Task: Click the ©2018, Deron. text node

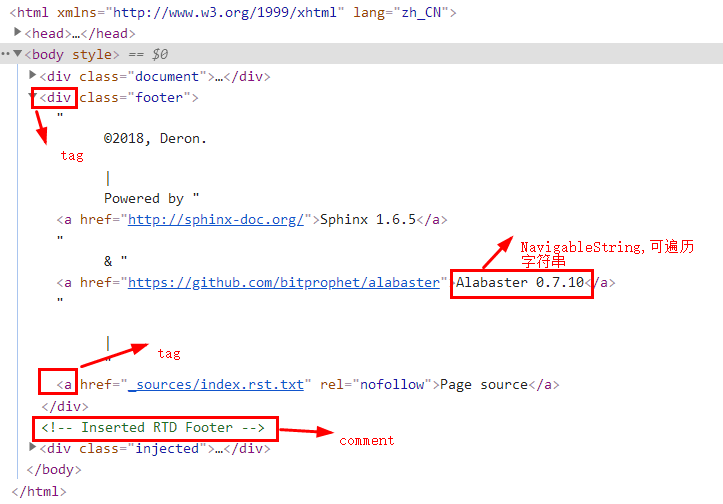Action: [x=155, y=138]
